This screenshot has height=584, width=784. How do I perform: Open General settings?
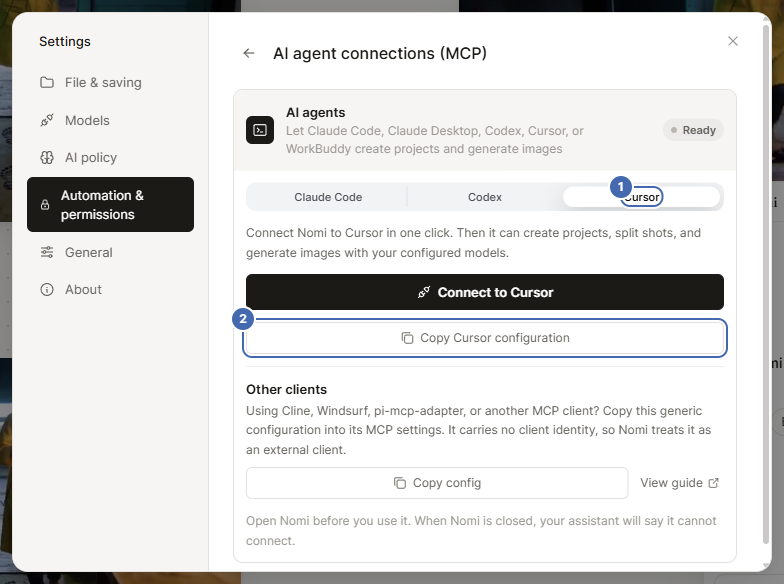(x=110, y=252)
